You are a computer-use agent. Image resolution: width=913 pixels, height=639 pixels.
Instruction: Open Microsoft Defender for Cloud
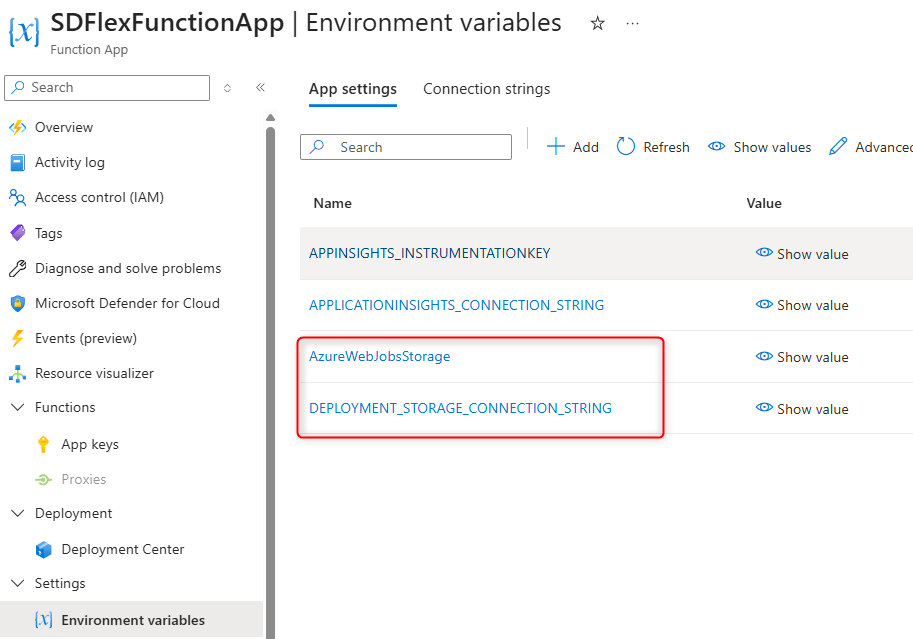(126, 303)
